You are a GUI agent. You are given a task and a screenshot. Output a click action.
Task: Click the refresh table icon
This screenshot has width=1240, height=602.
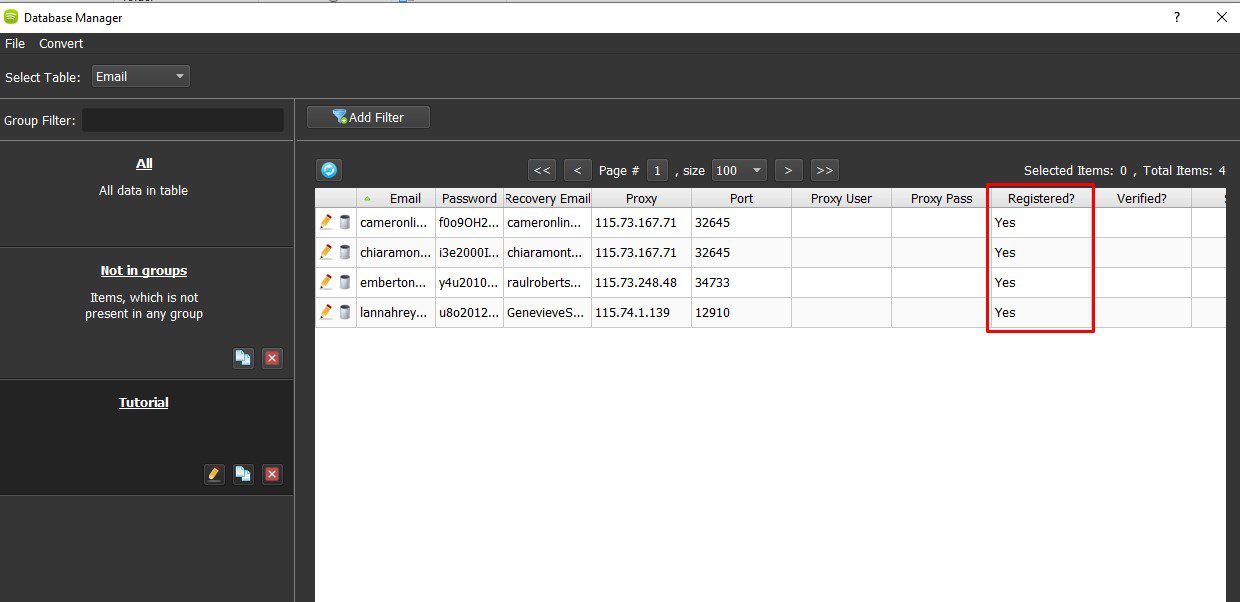[329, 170]
